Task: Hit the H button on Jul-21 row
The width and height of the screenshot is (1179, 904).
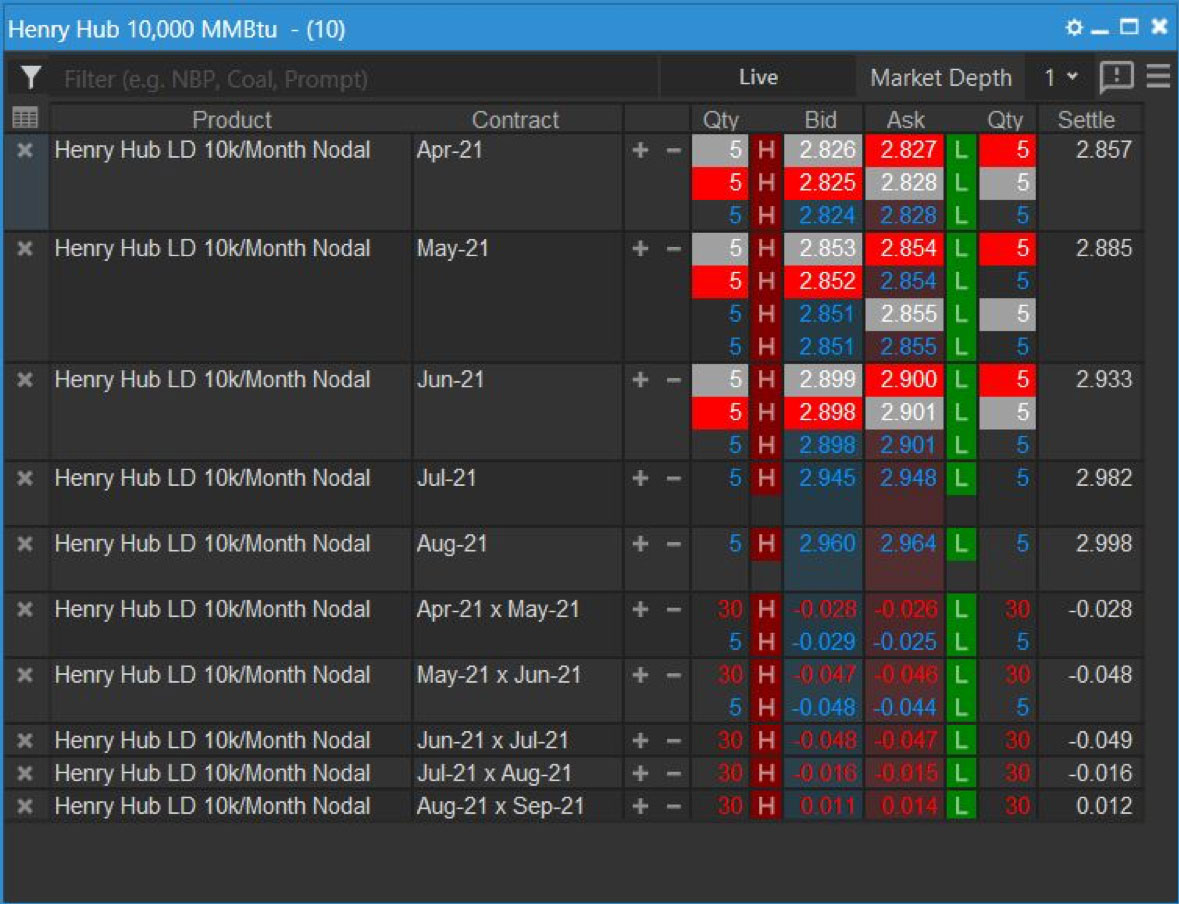Action: point(765,478)
